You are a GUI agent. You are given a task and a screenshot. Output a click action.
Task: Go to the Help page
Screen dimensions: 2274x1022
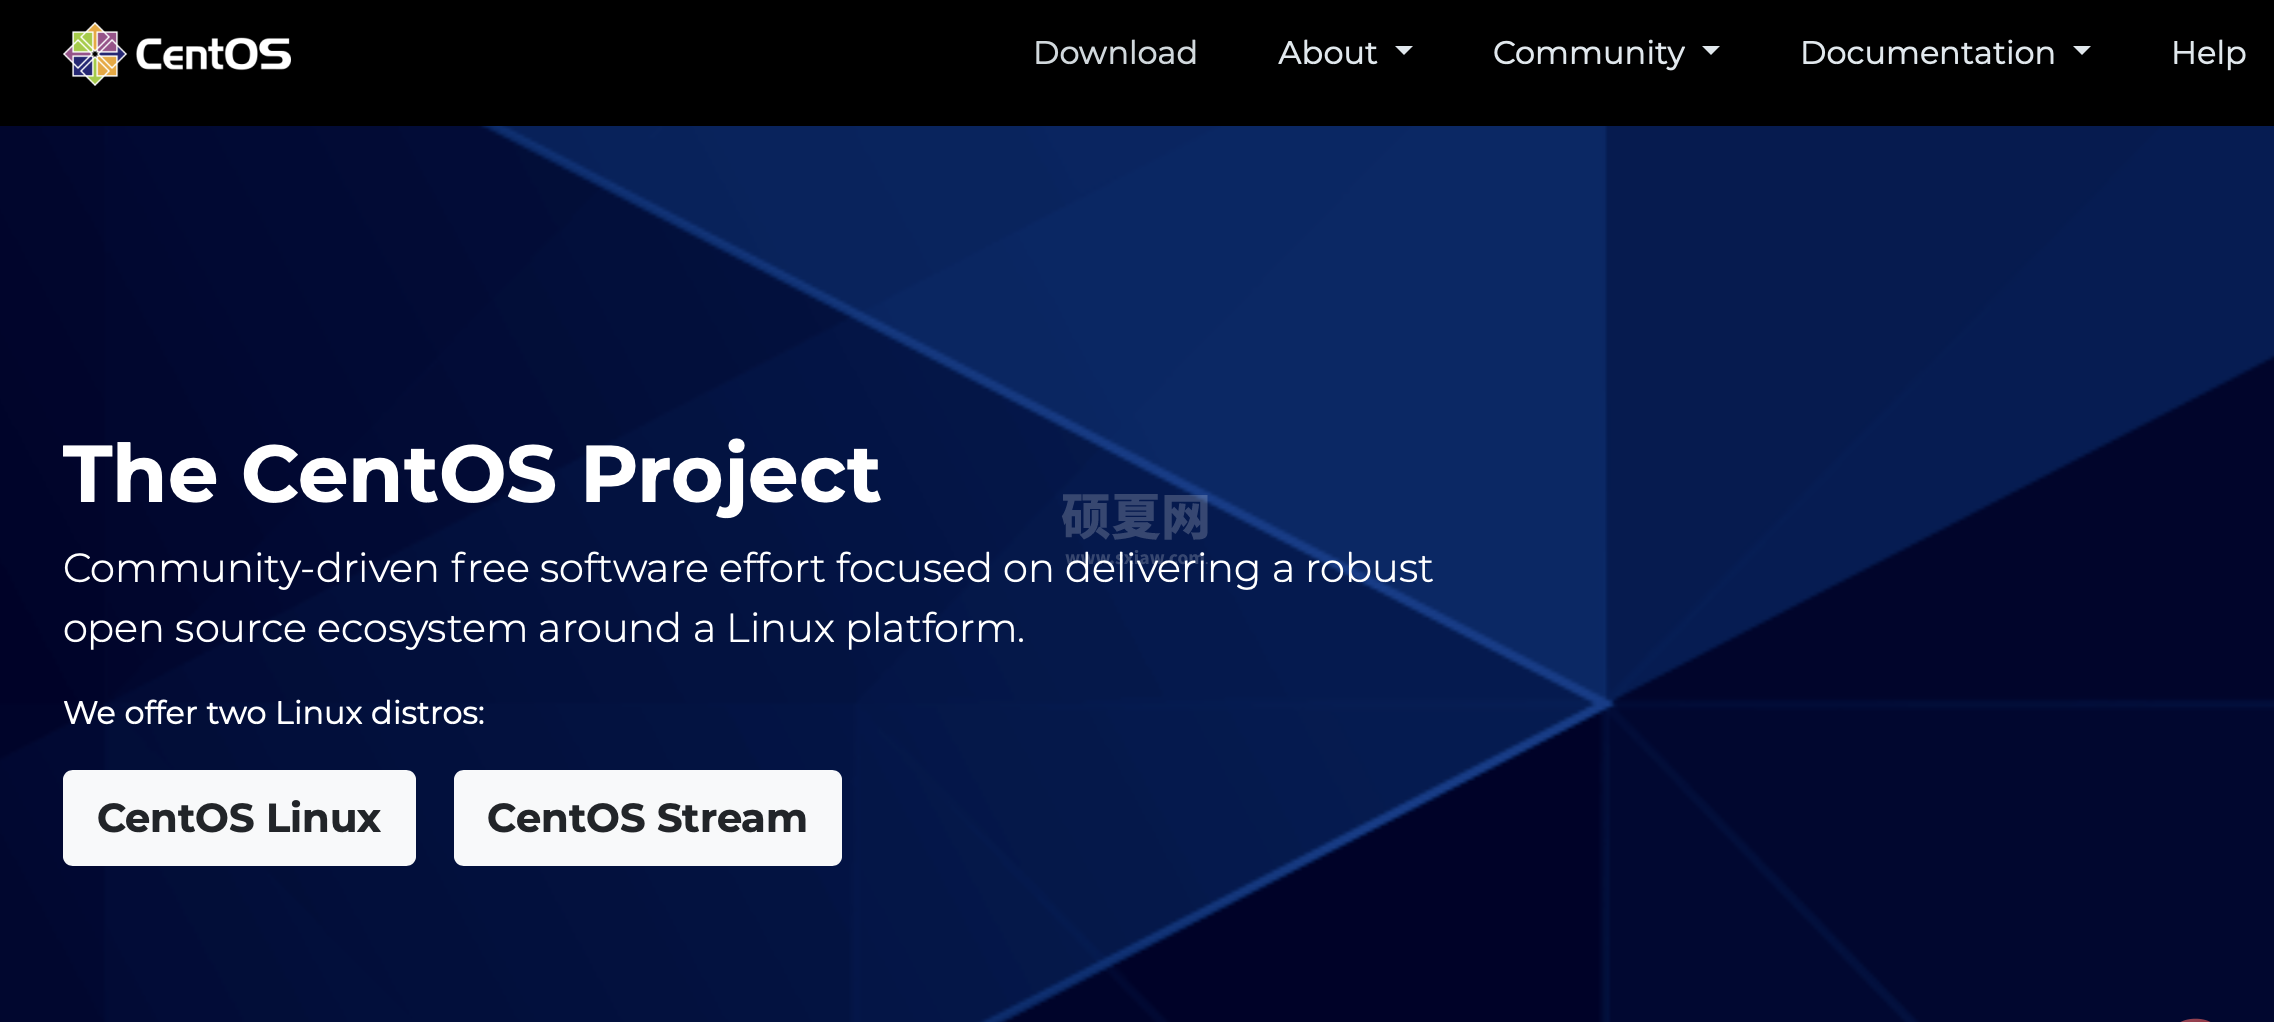point(2208,52)
